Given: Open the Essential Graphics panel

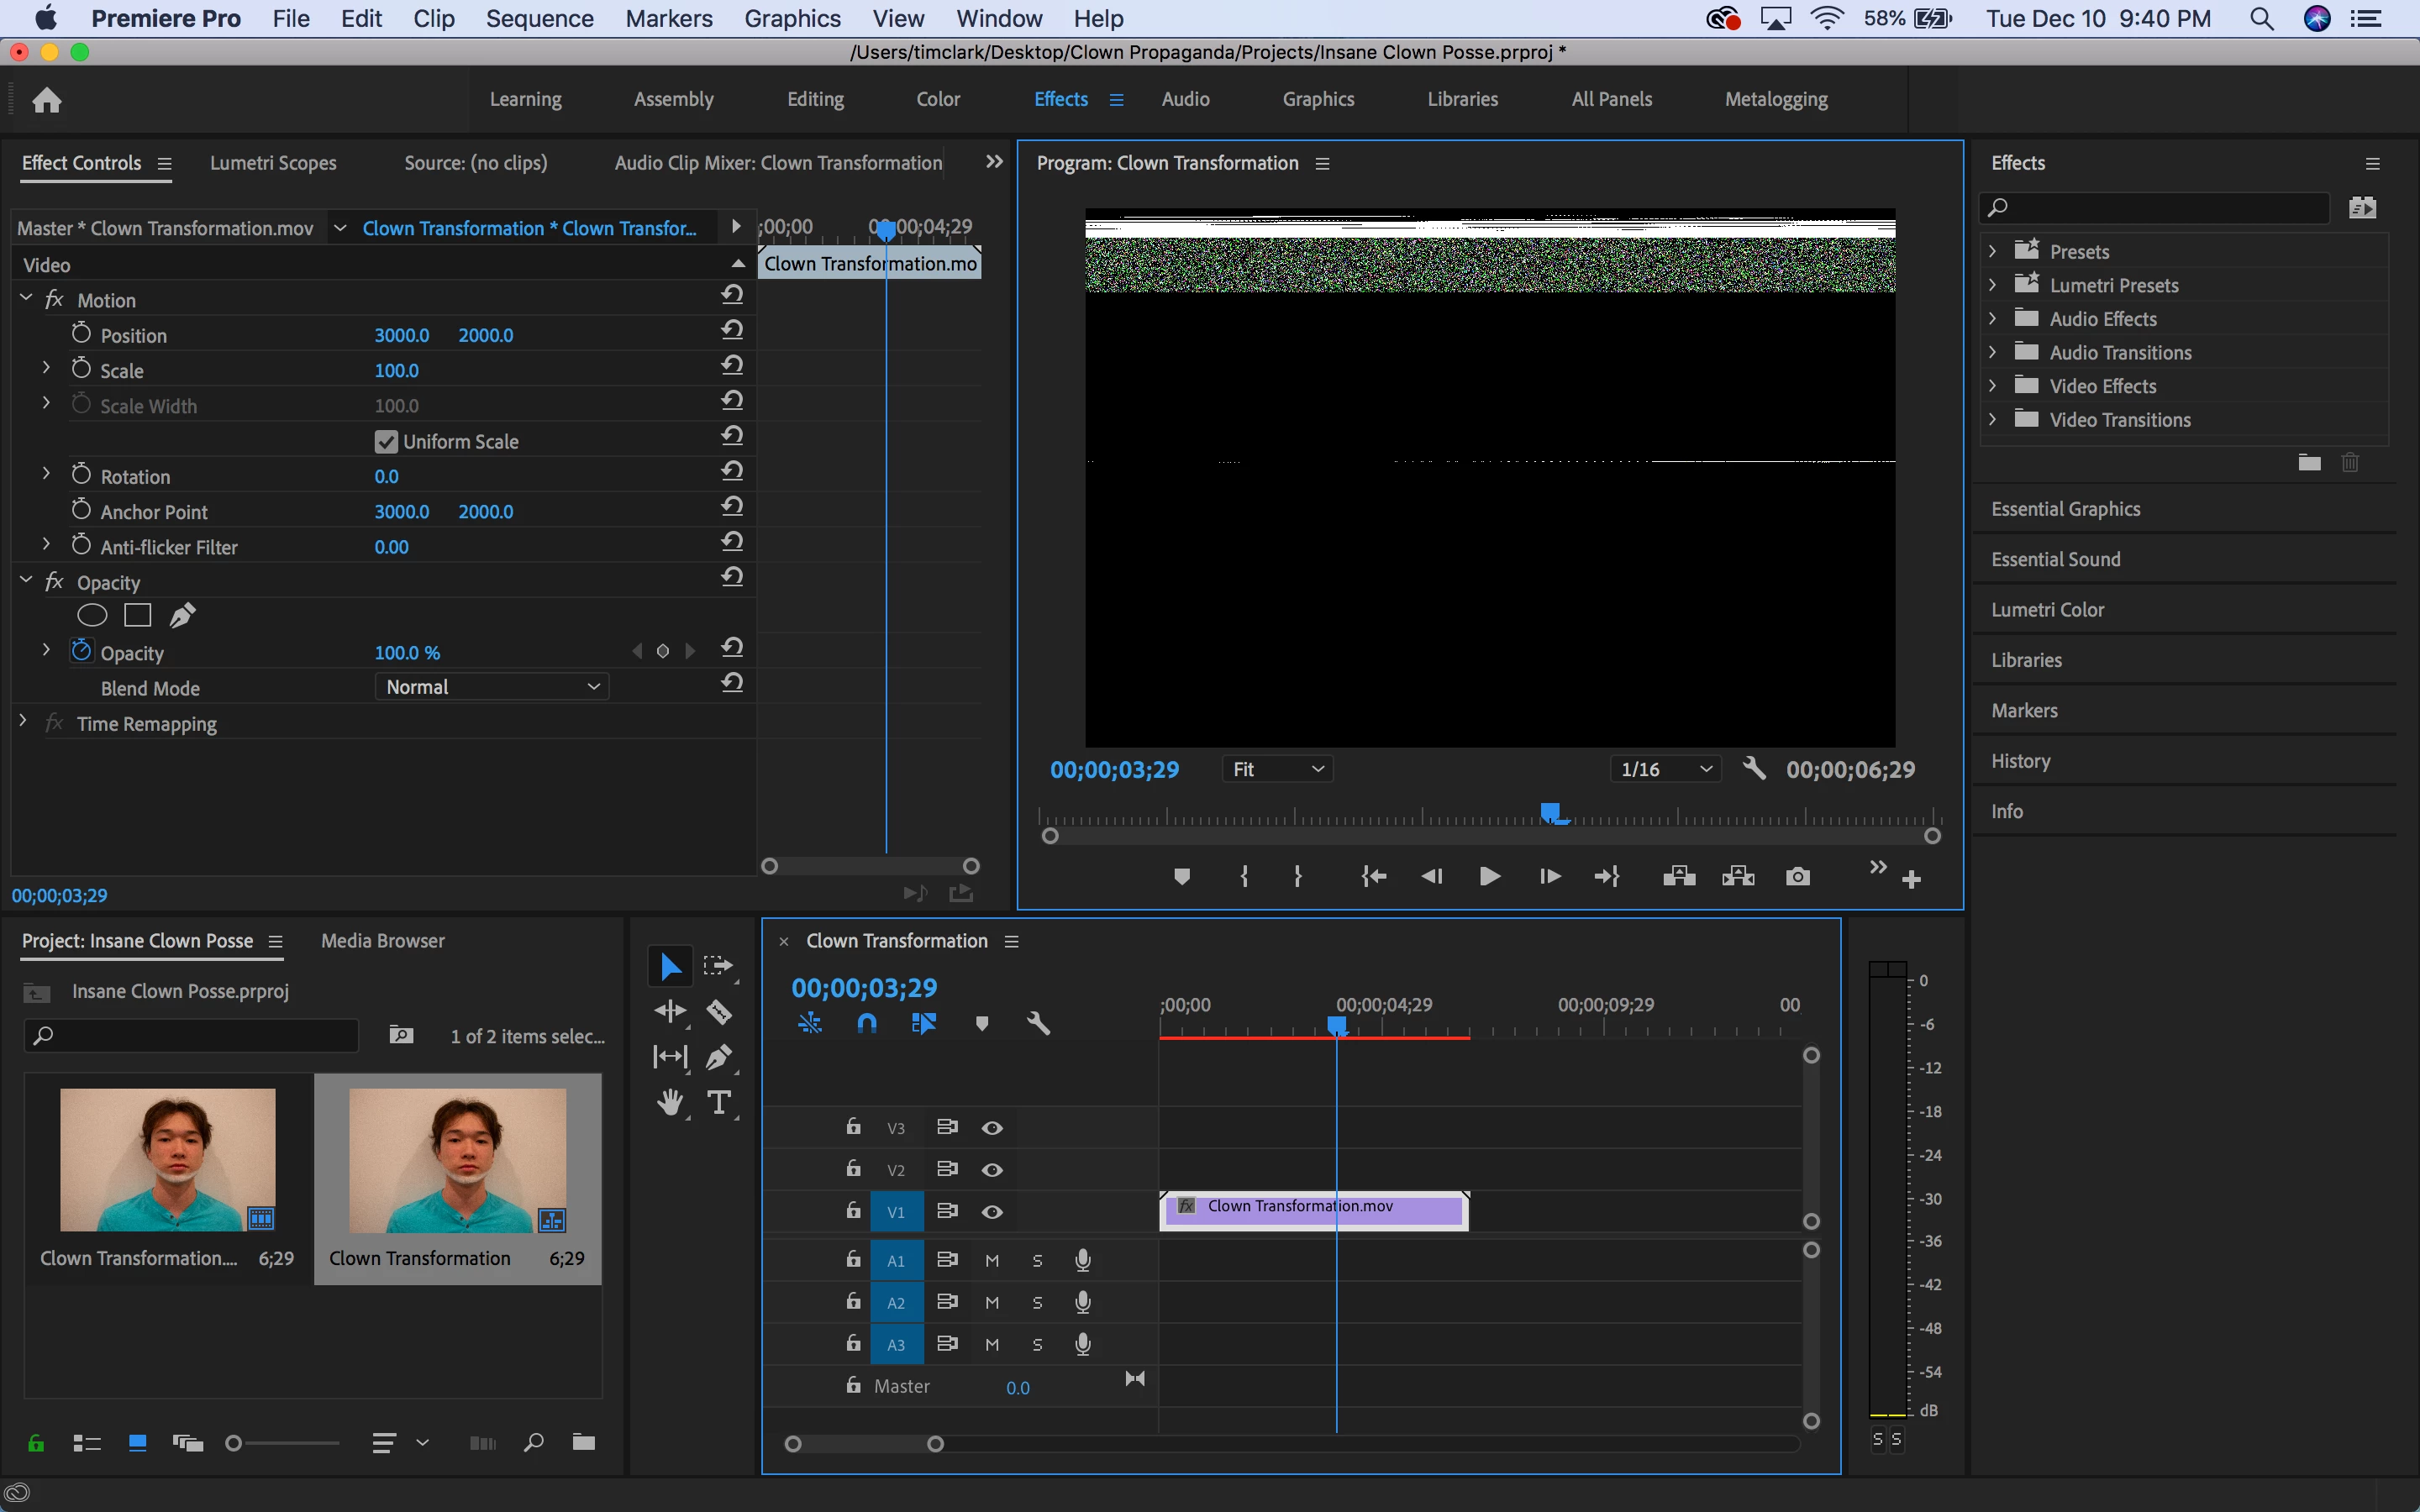Looking at the screenshot, I should [2065, 509].
